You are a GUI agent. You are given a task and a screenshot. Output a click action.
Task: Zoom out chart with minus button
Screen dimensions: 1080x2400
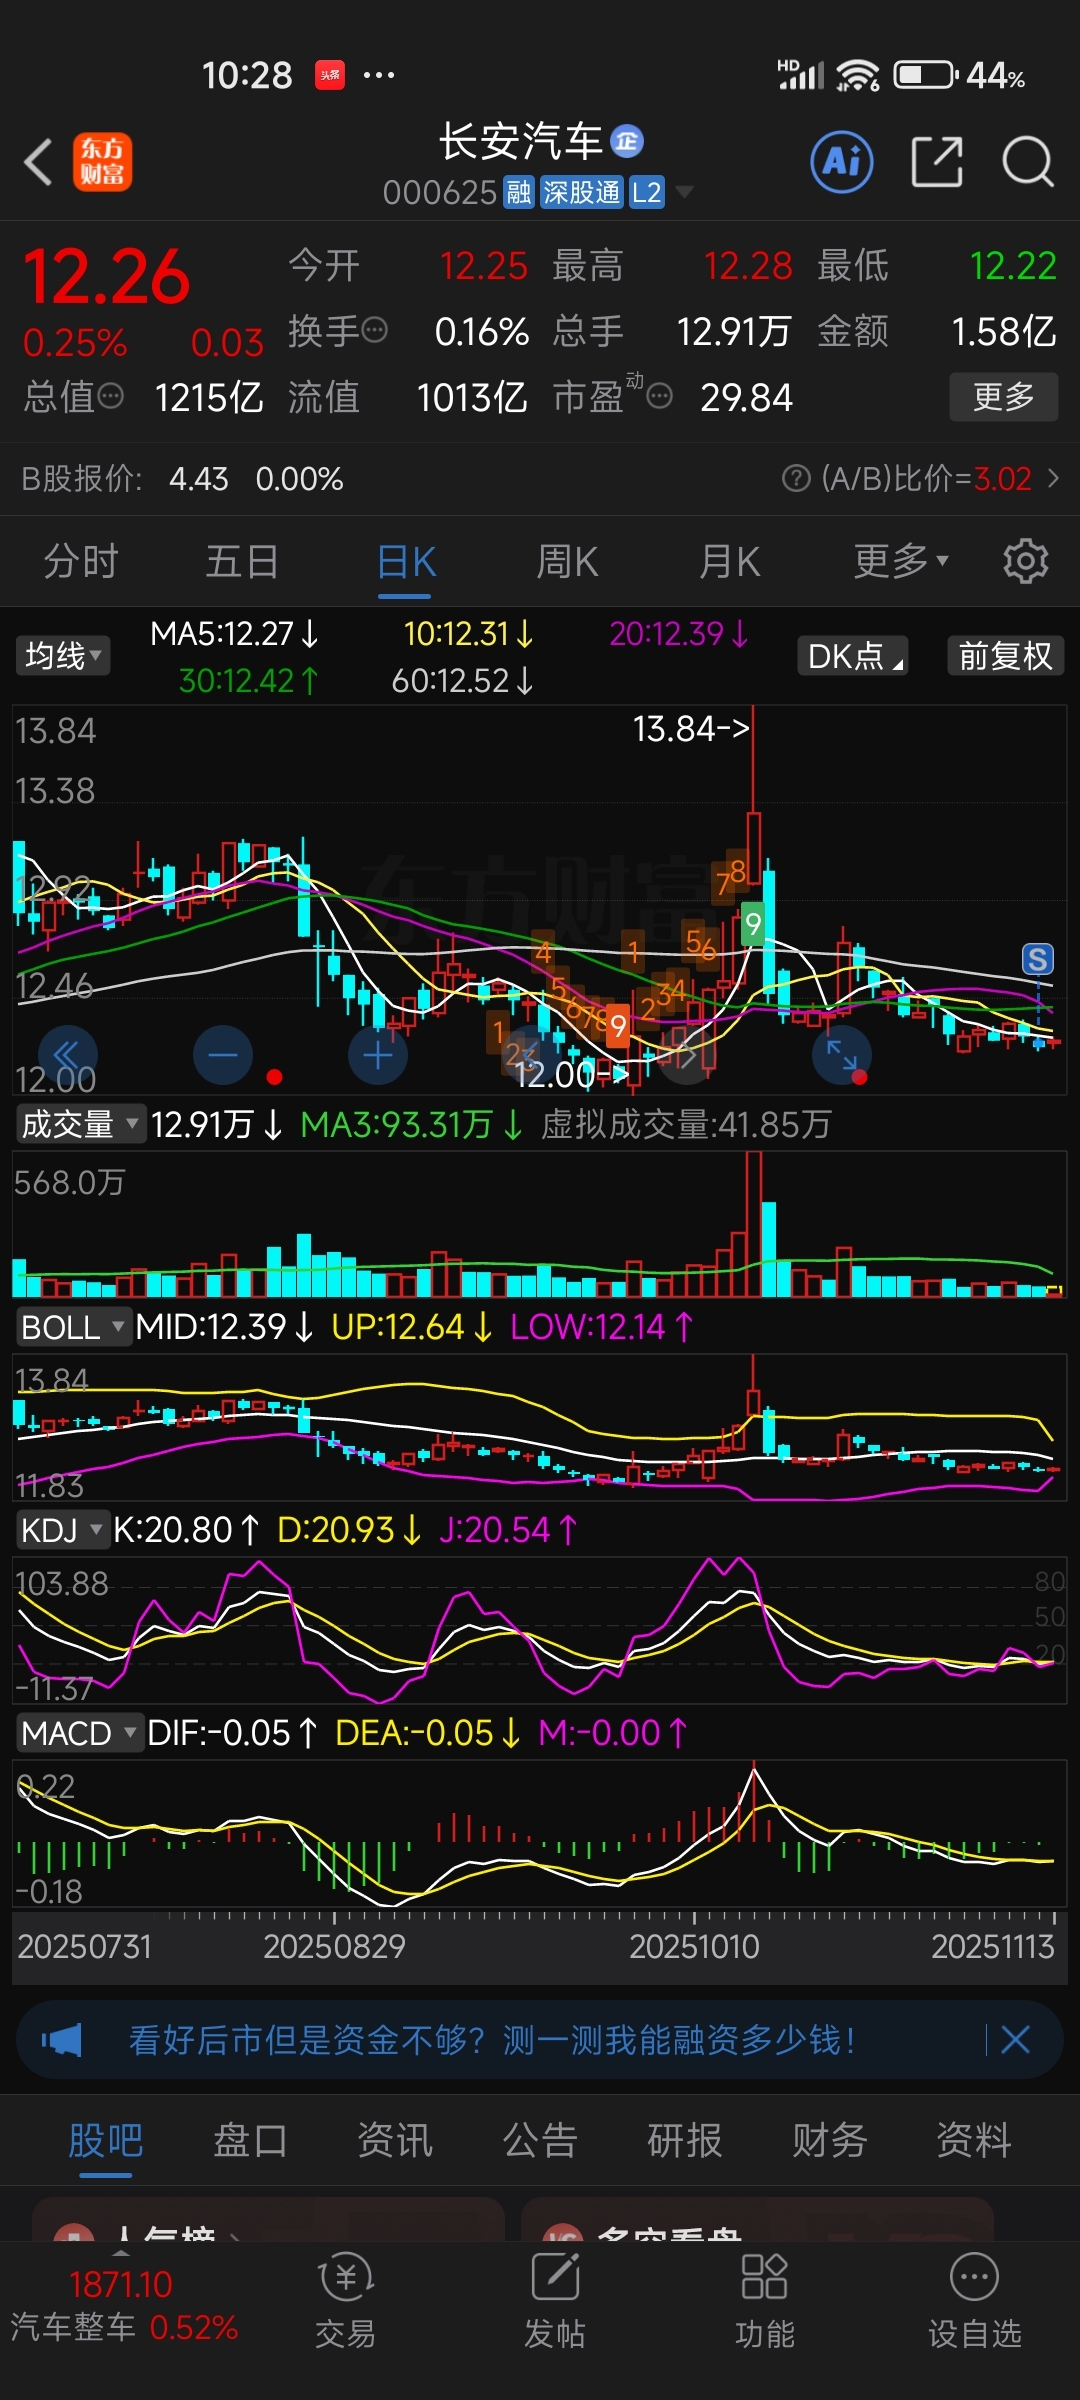222,1055
